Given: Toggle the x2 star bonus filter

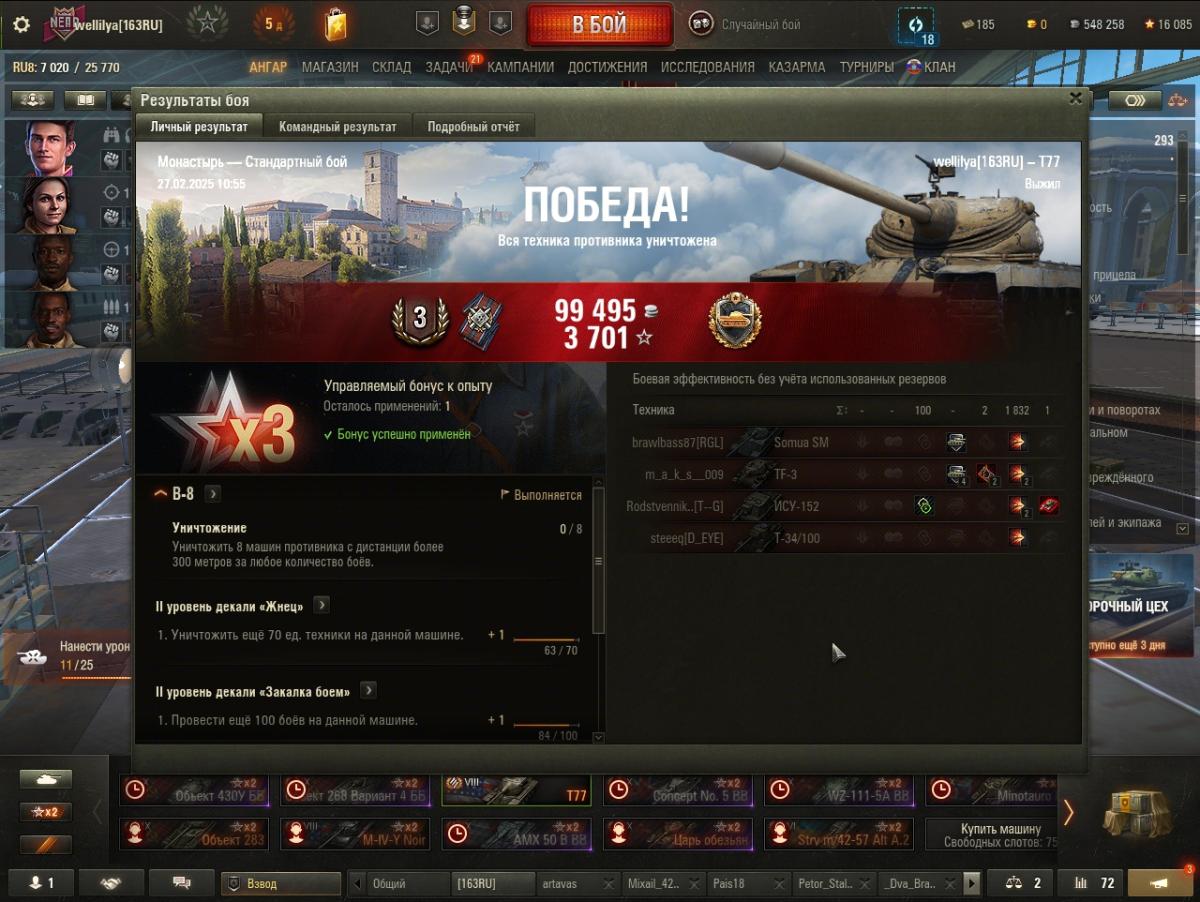Looking at the screenshot, I should pos(46,812).
